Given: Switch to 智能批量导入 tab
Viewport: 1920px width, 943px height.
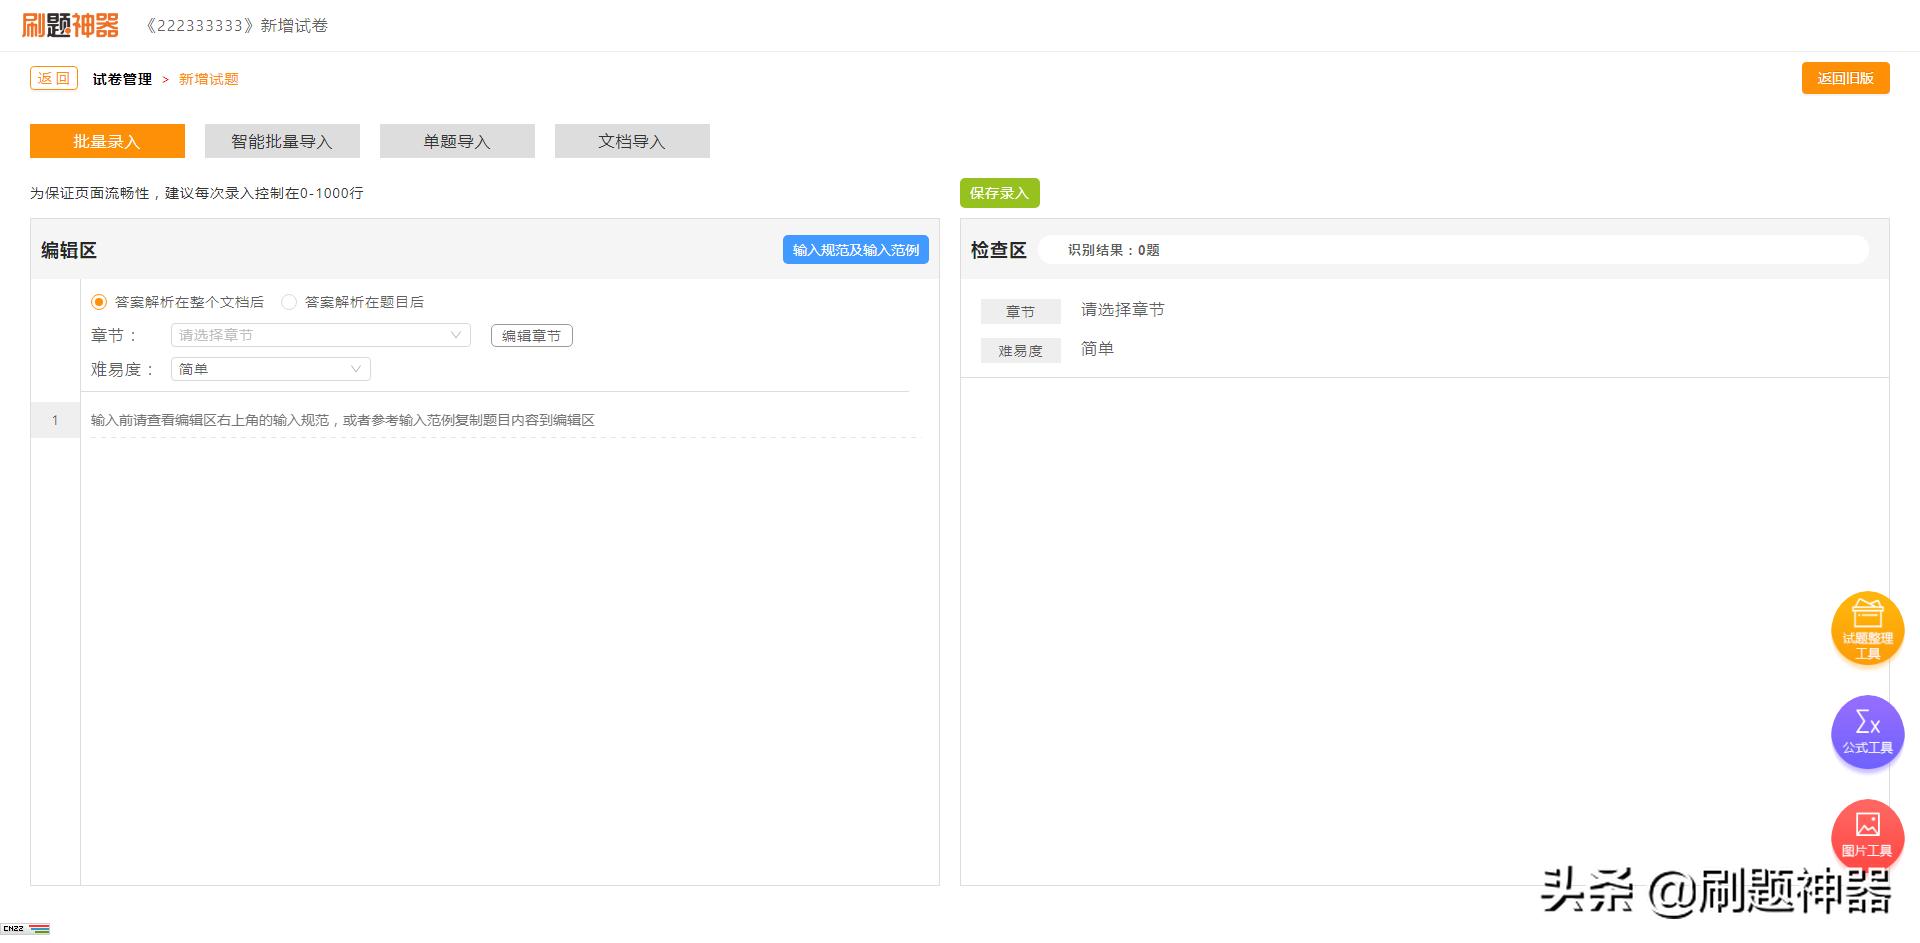Looking at the screenshot, I should tap(282, 141).
